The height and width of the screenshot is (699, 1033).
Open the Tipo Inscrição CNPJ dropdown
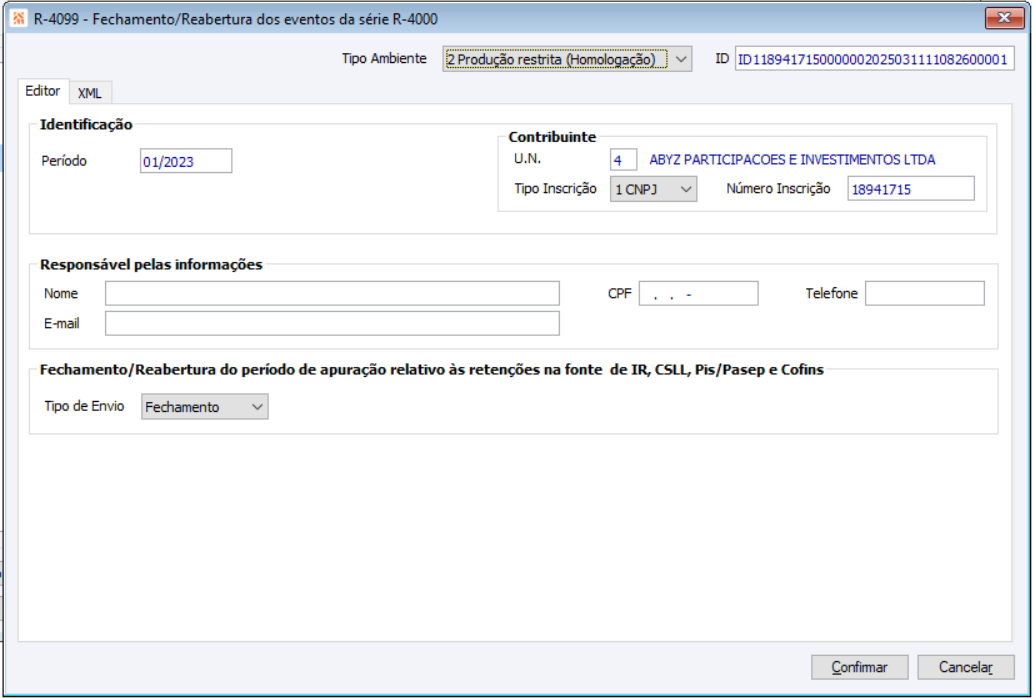tap(653, 189)
